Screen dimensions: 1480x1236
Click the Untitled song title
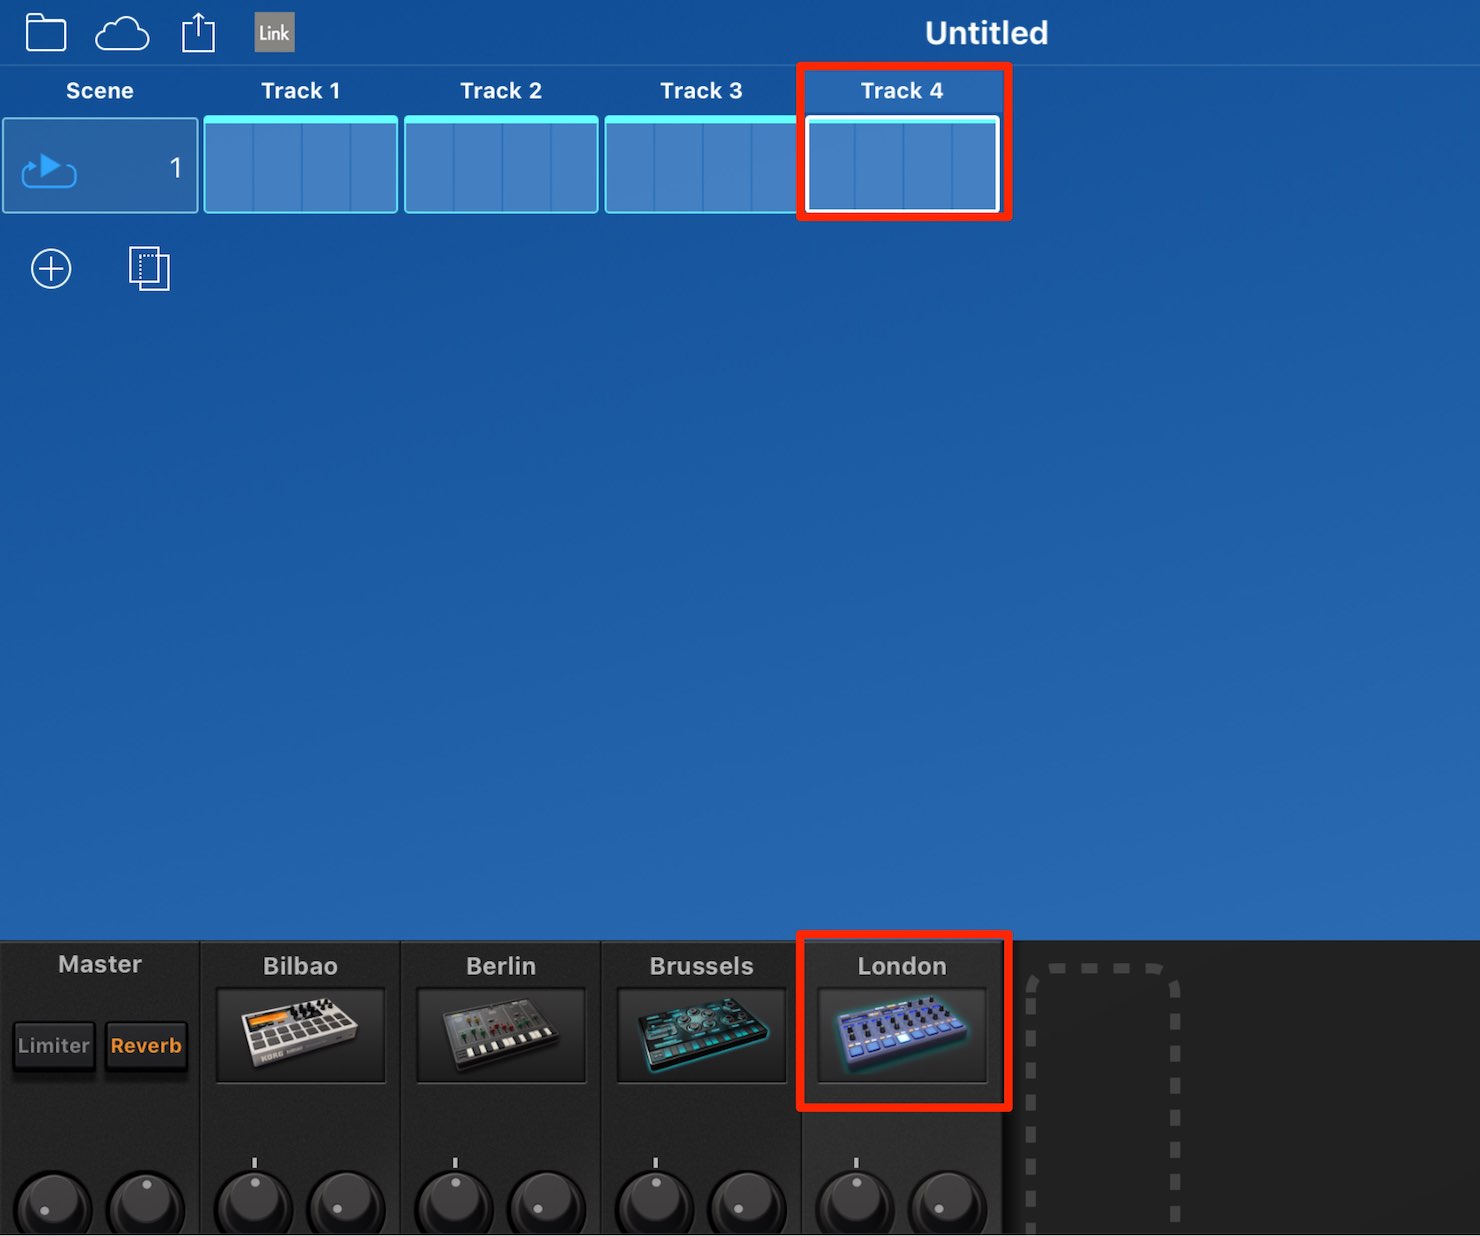(x=986, y=33)
